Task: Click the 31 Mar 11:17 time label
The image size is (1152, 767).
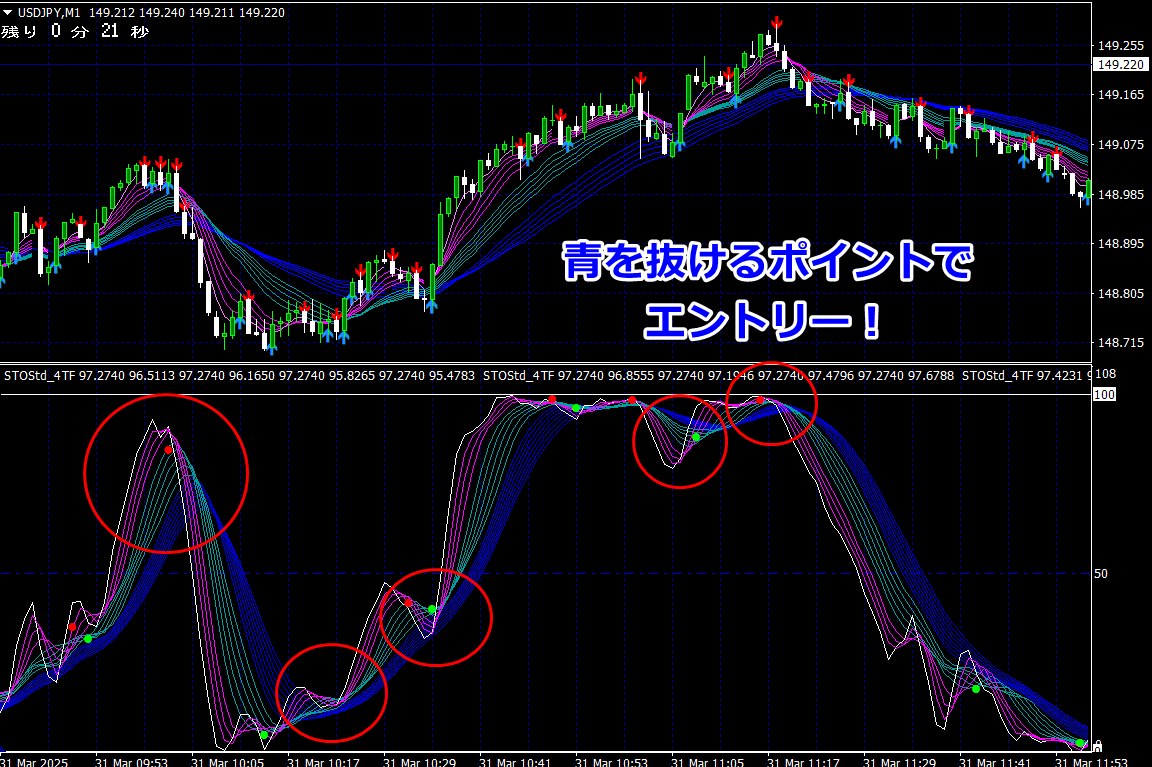Action: pyautogui.click(x=803, y=762)
